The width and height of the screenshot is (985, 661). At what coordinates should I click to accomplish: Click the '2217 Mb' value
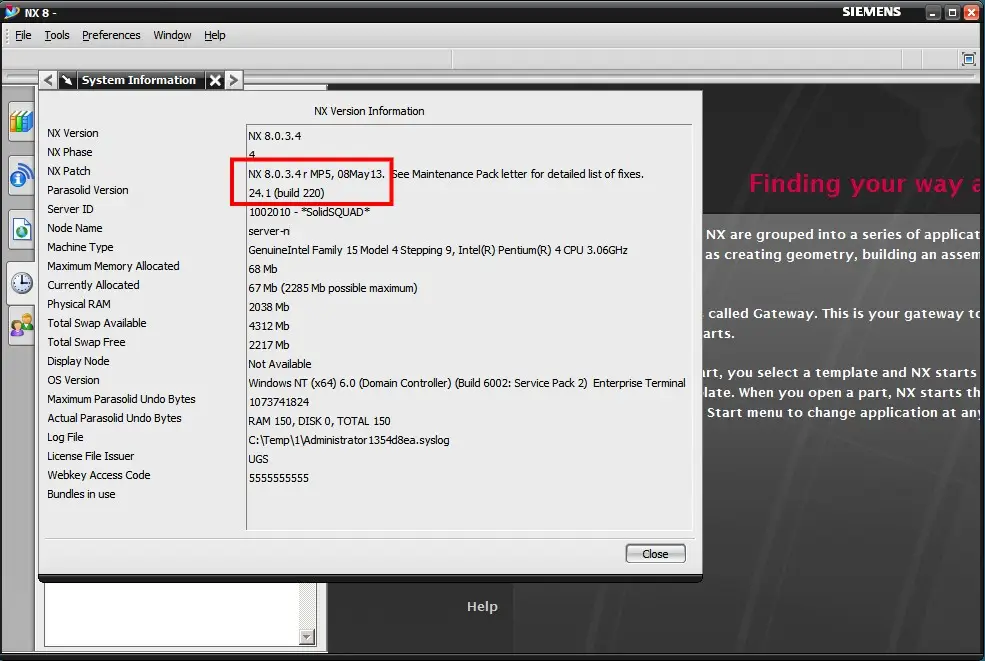point(269,345)
